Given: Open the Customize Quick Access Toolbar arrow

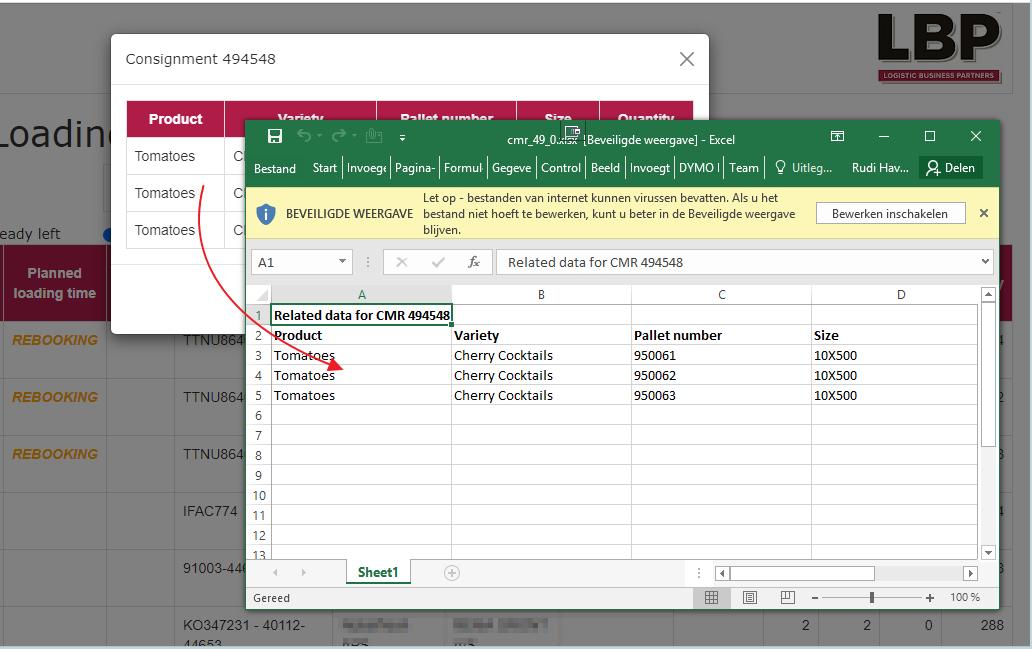Looking at the screenshot, I should [x=402, y=138].
